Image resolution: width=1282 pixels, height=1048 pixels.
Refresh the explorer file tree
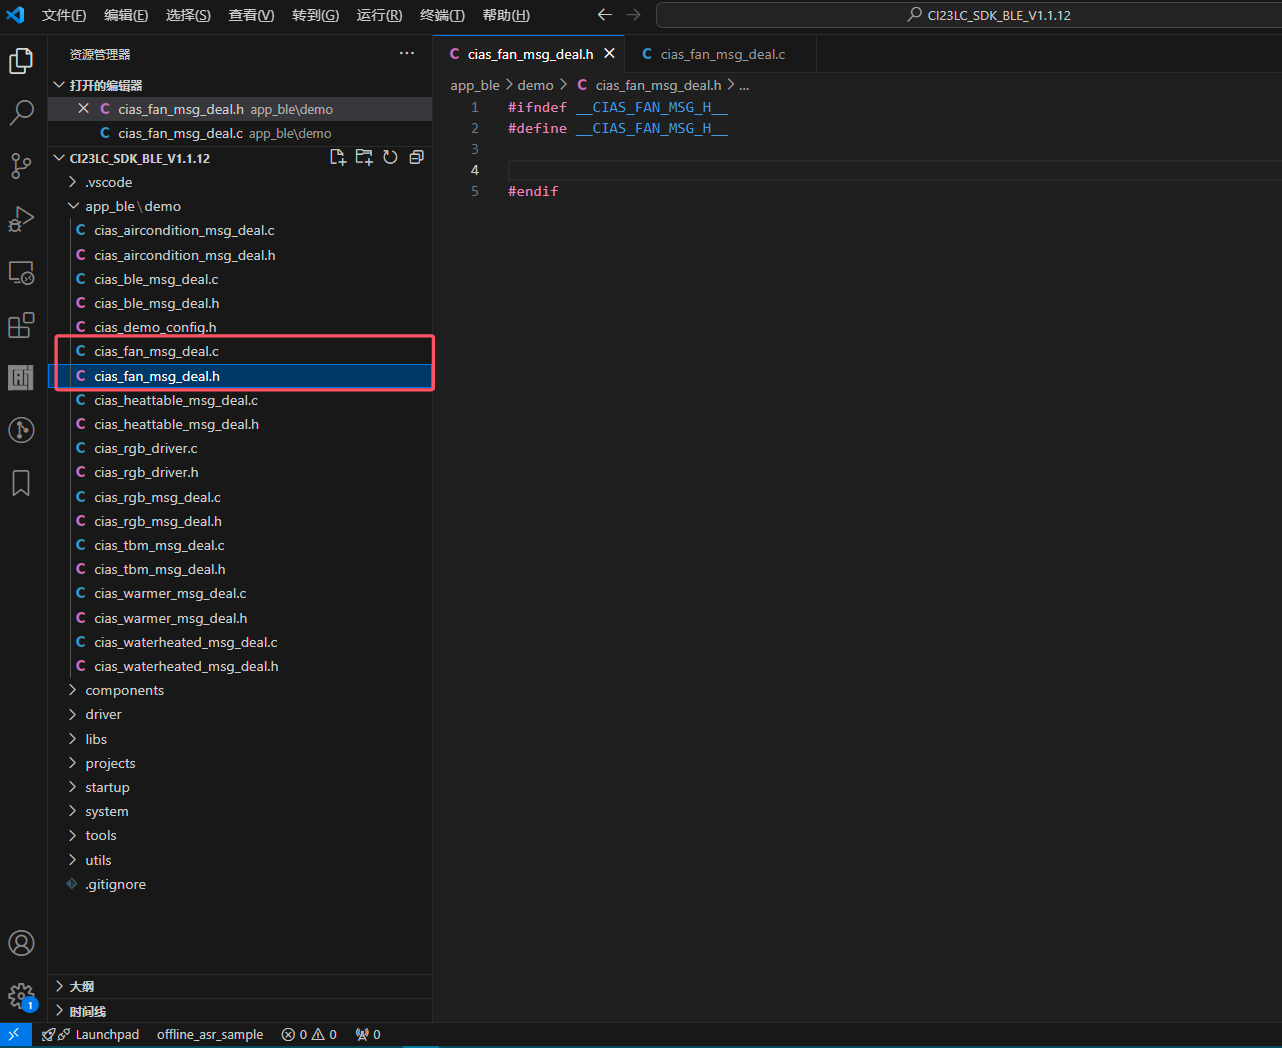390,158
